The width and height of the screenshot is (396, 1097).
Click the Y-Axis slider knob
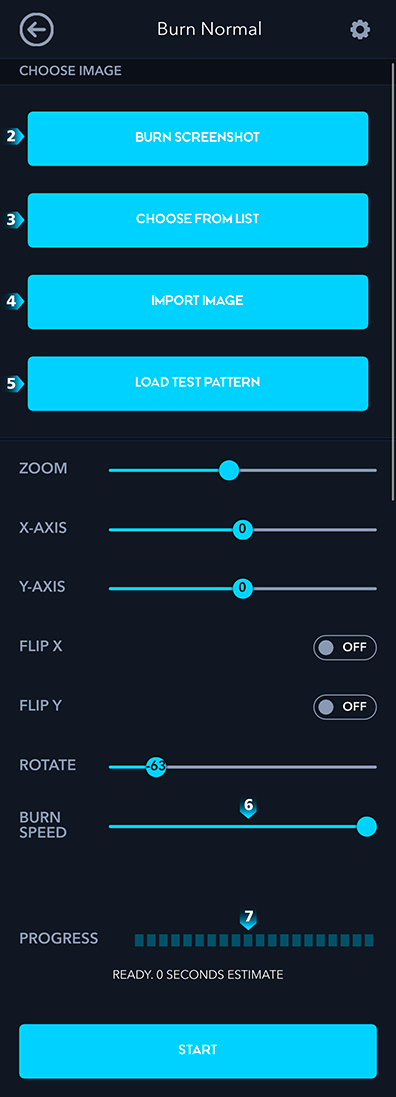242,588
